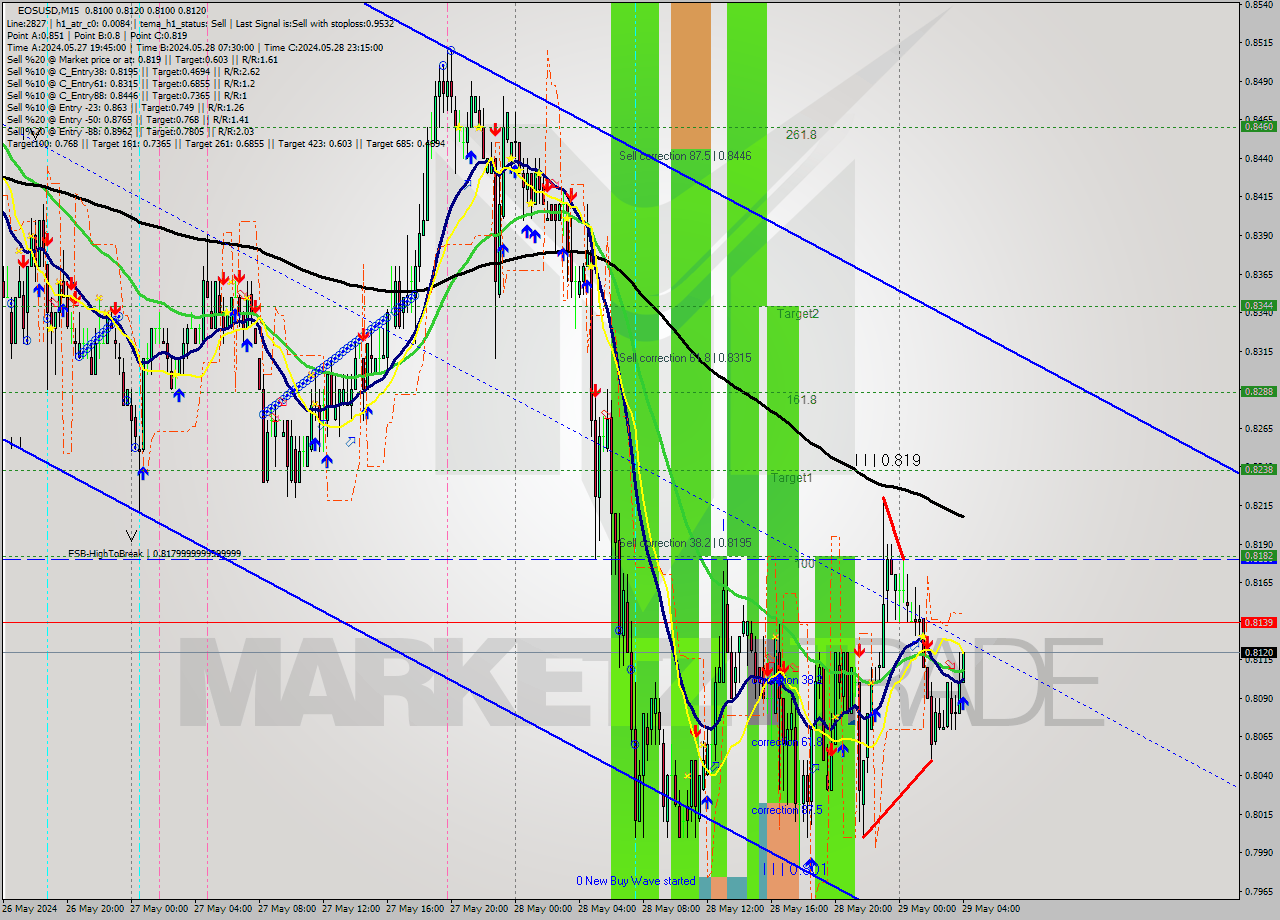This screenshot has height=920, width=1280.
Task: Click 'Sell %20 @ Market price' row
Action: 143,59
